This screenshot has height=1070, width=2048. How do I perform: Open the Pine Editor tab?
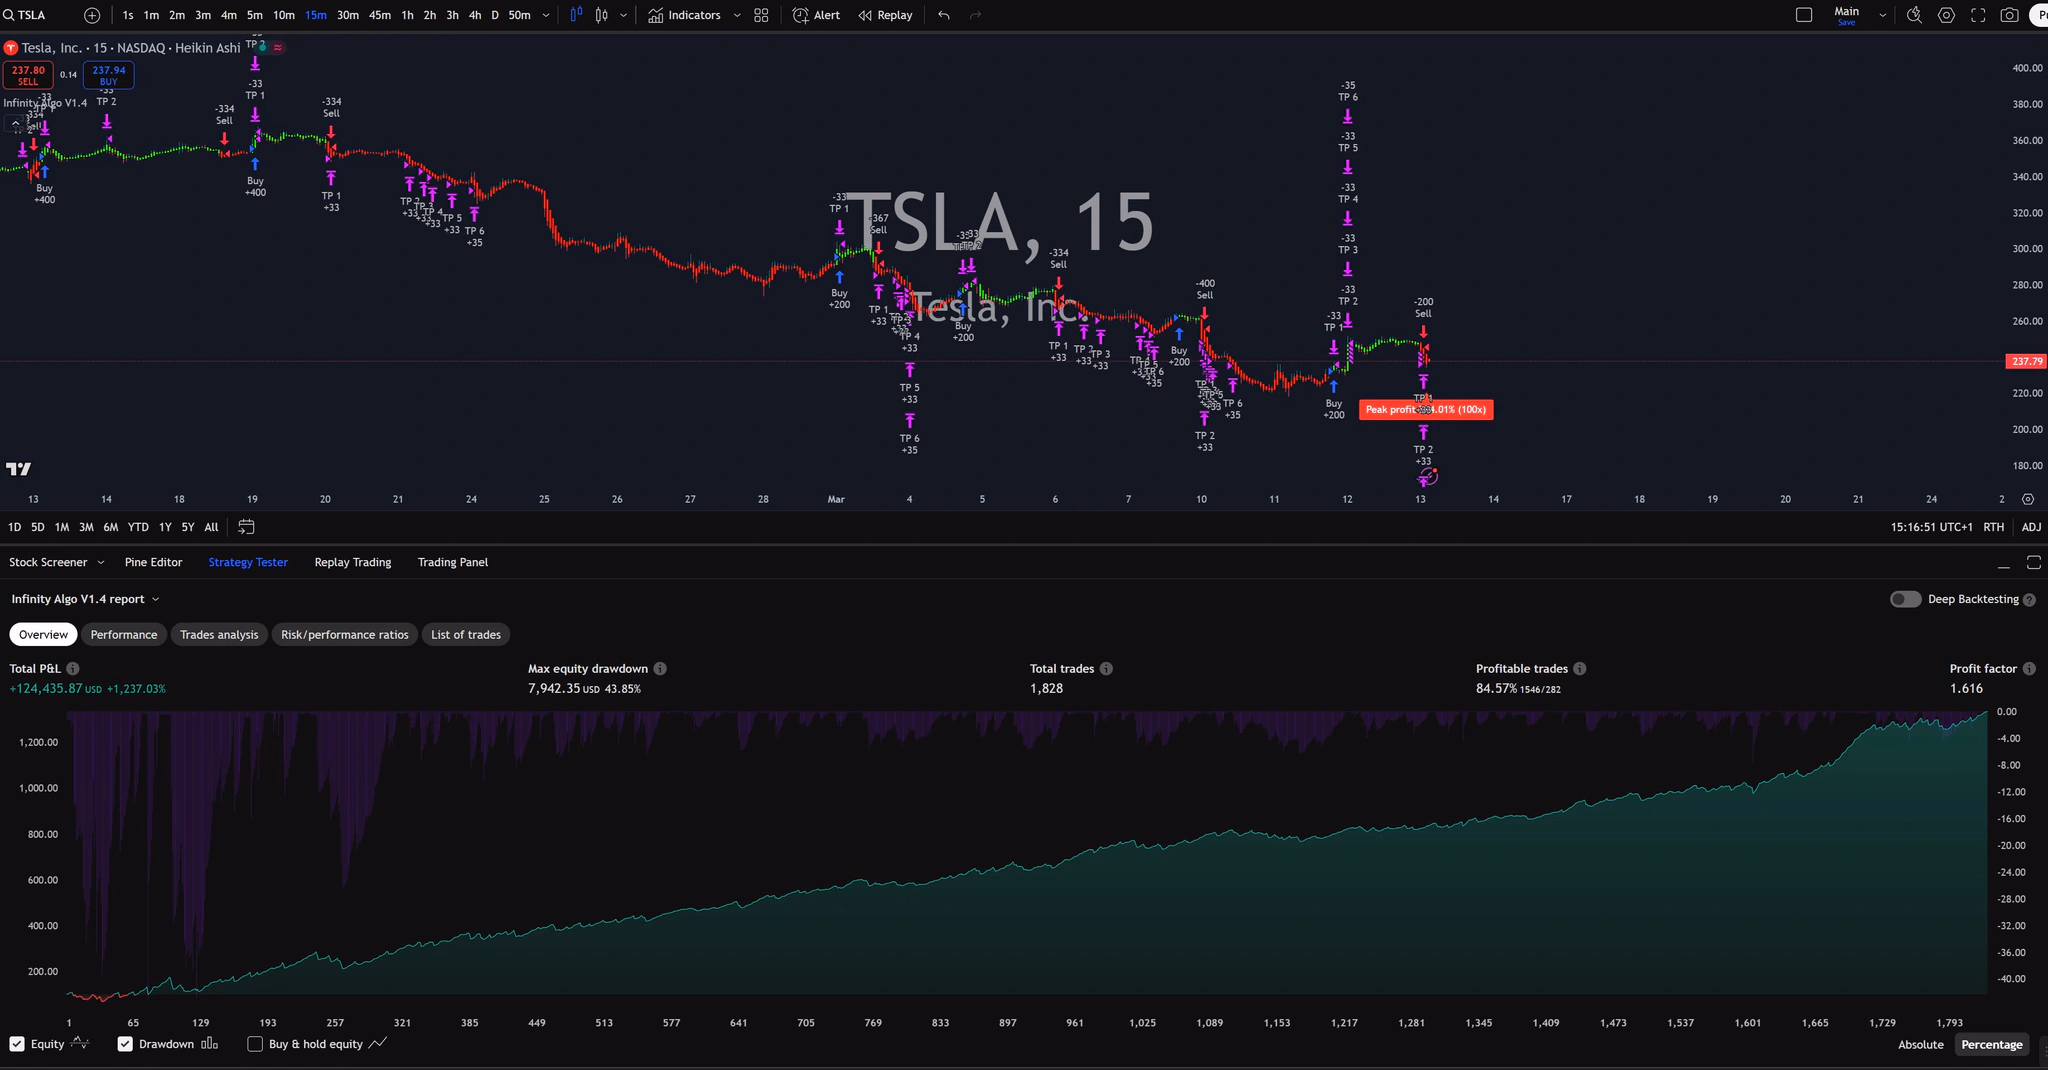click(x=153, y=562)
